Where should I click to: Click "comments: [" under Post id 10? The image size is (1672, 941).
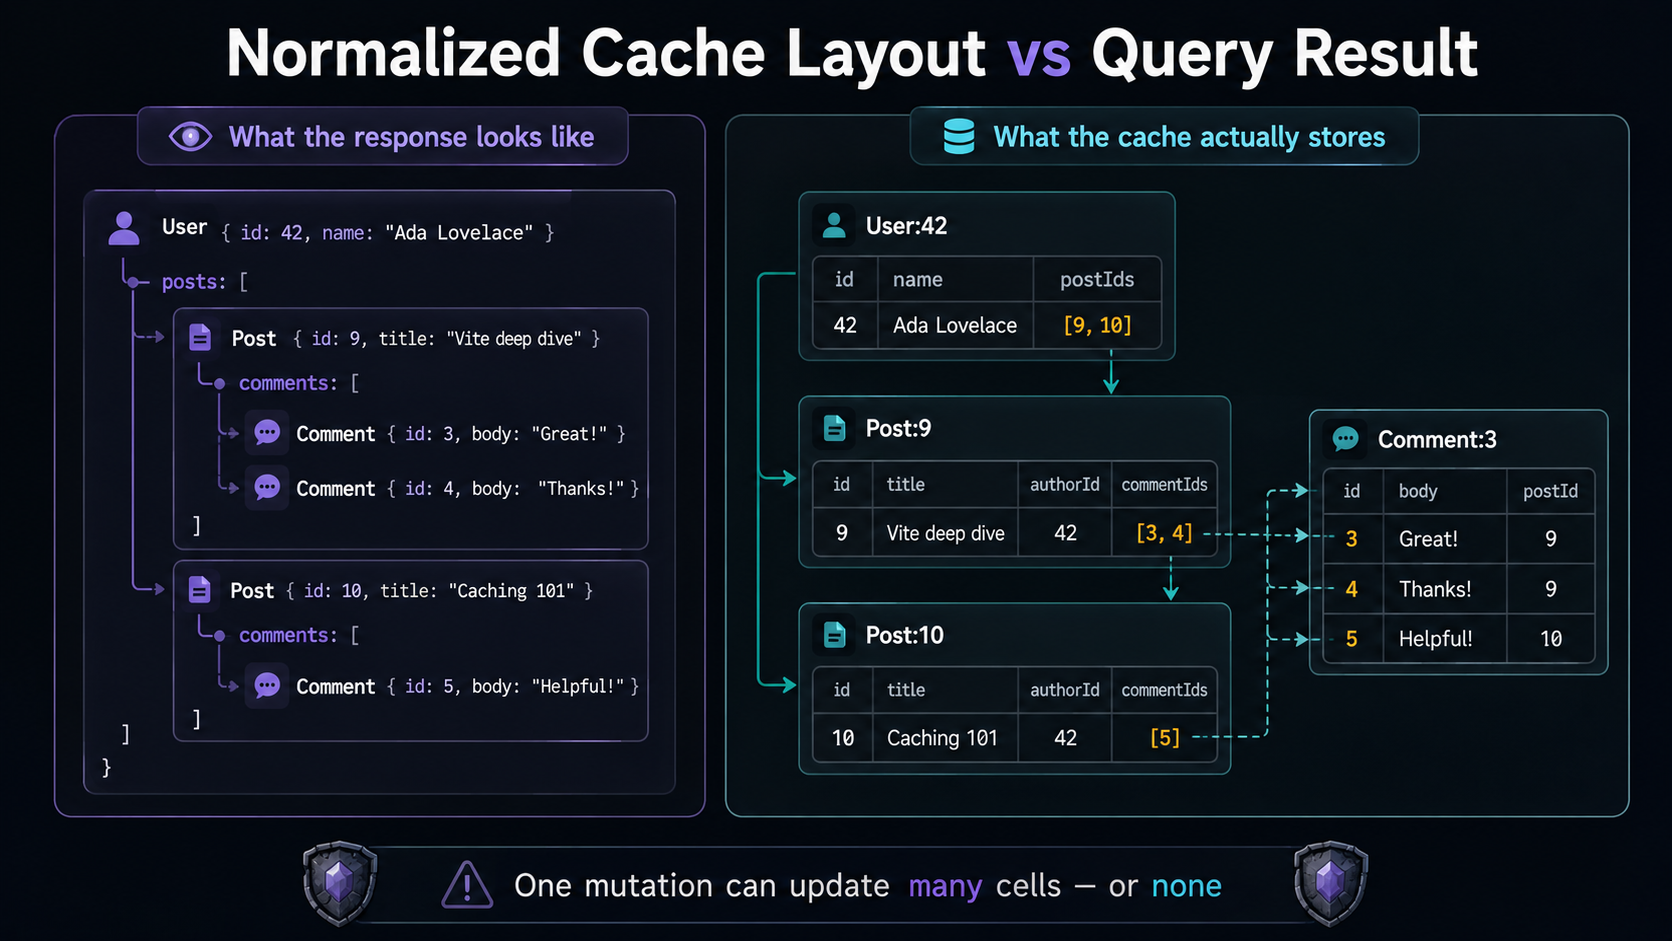pos(299,635)
